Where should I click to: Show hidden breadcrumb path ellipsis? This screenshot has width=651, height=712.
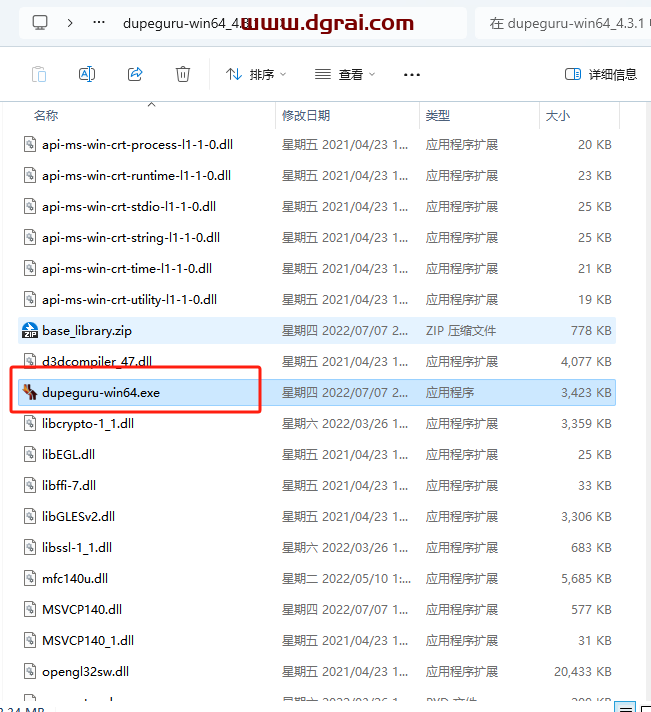[x=99, y=22]
